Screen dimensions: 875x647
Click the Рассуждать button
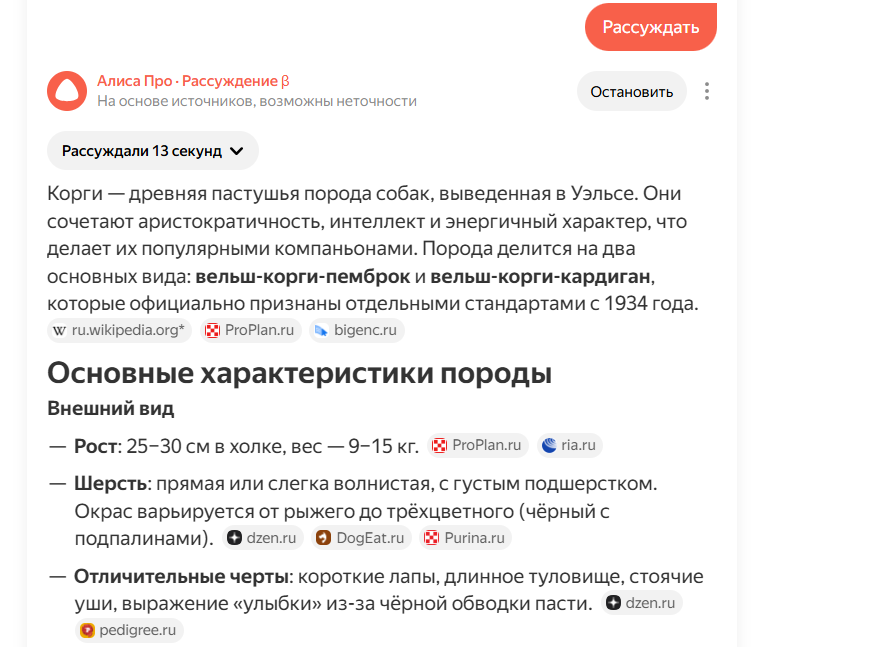[650, 27]
